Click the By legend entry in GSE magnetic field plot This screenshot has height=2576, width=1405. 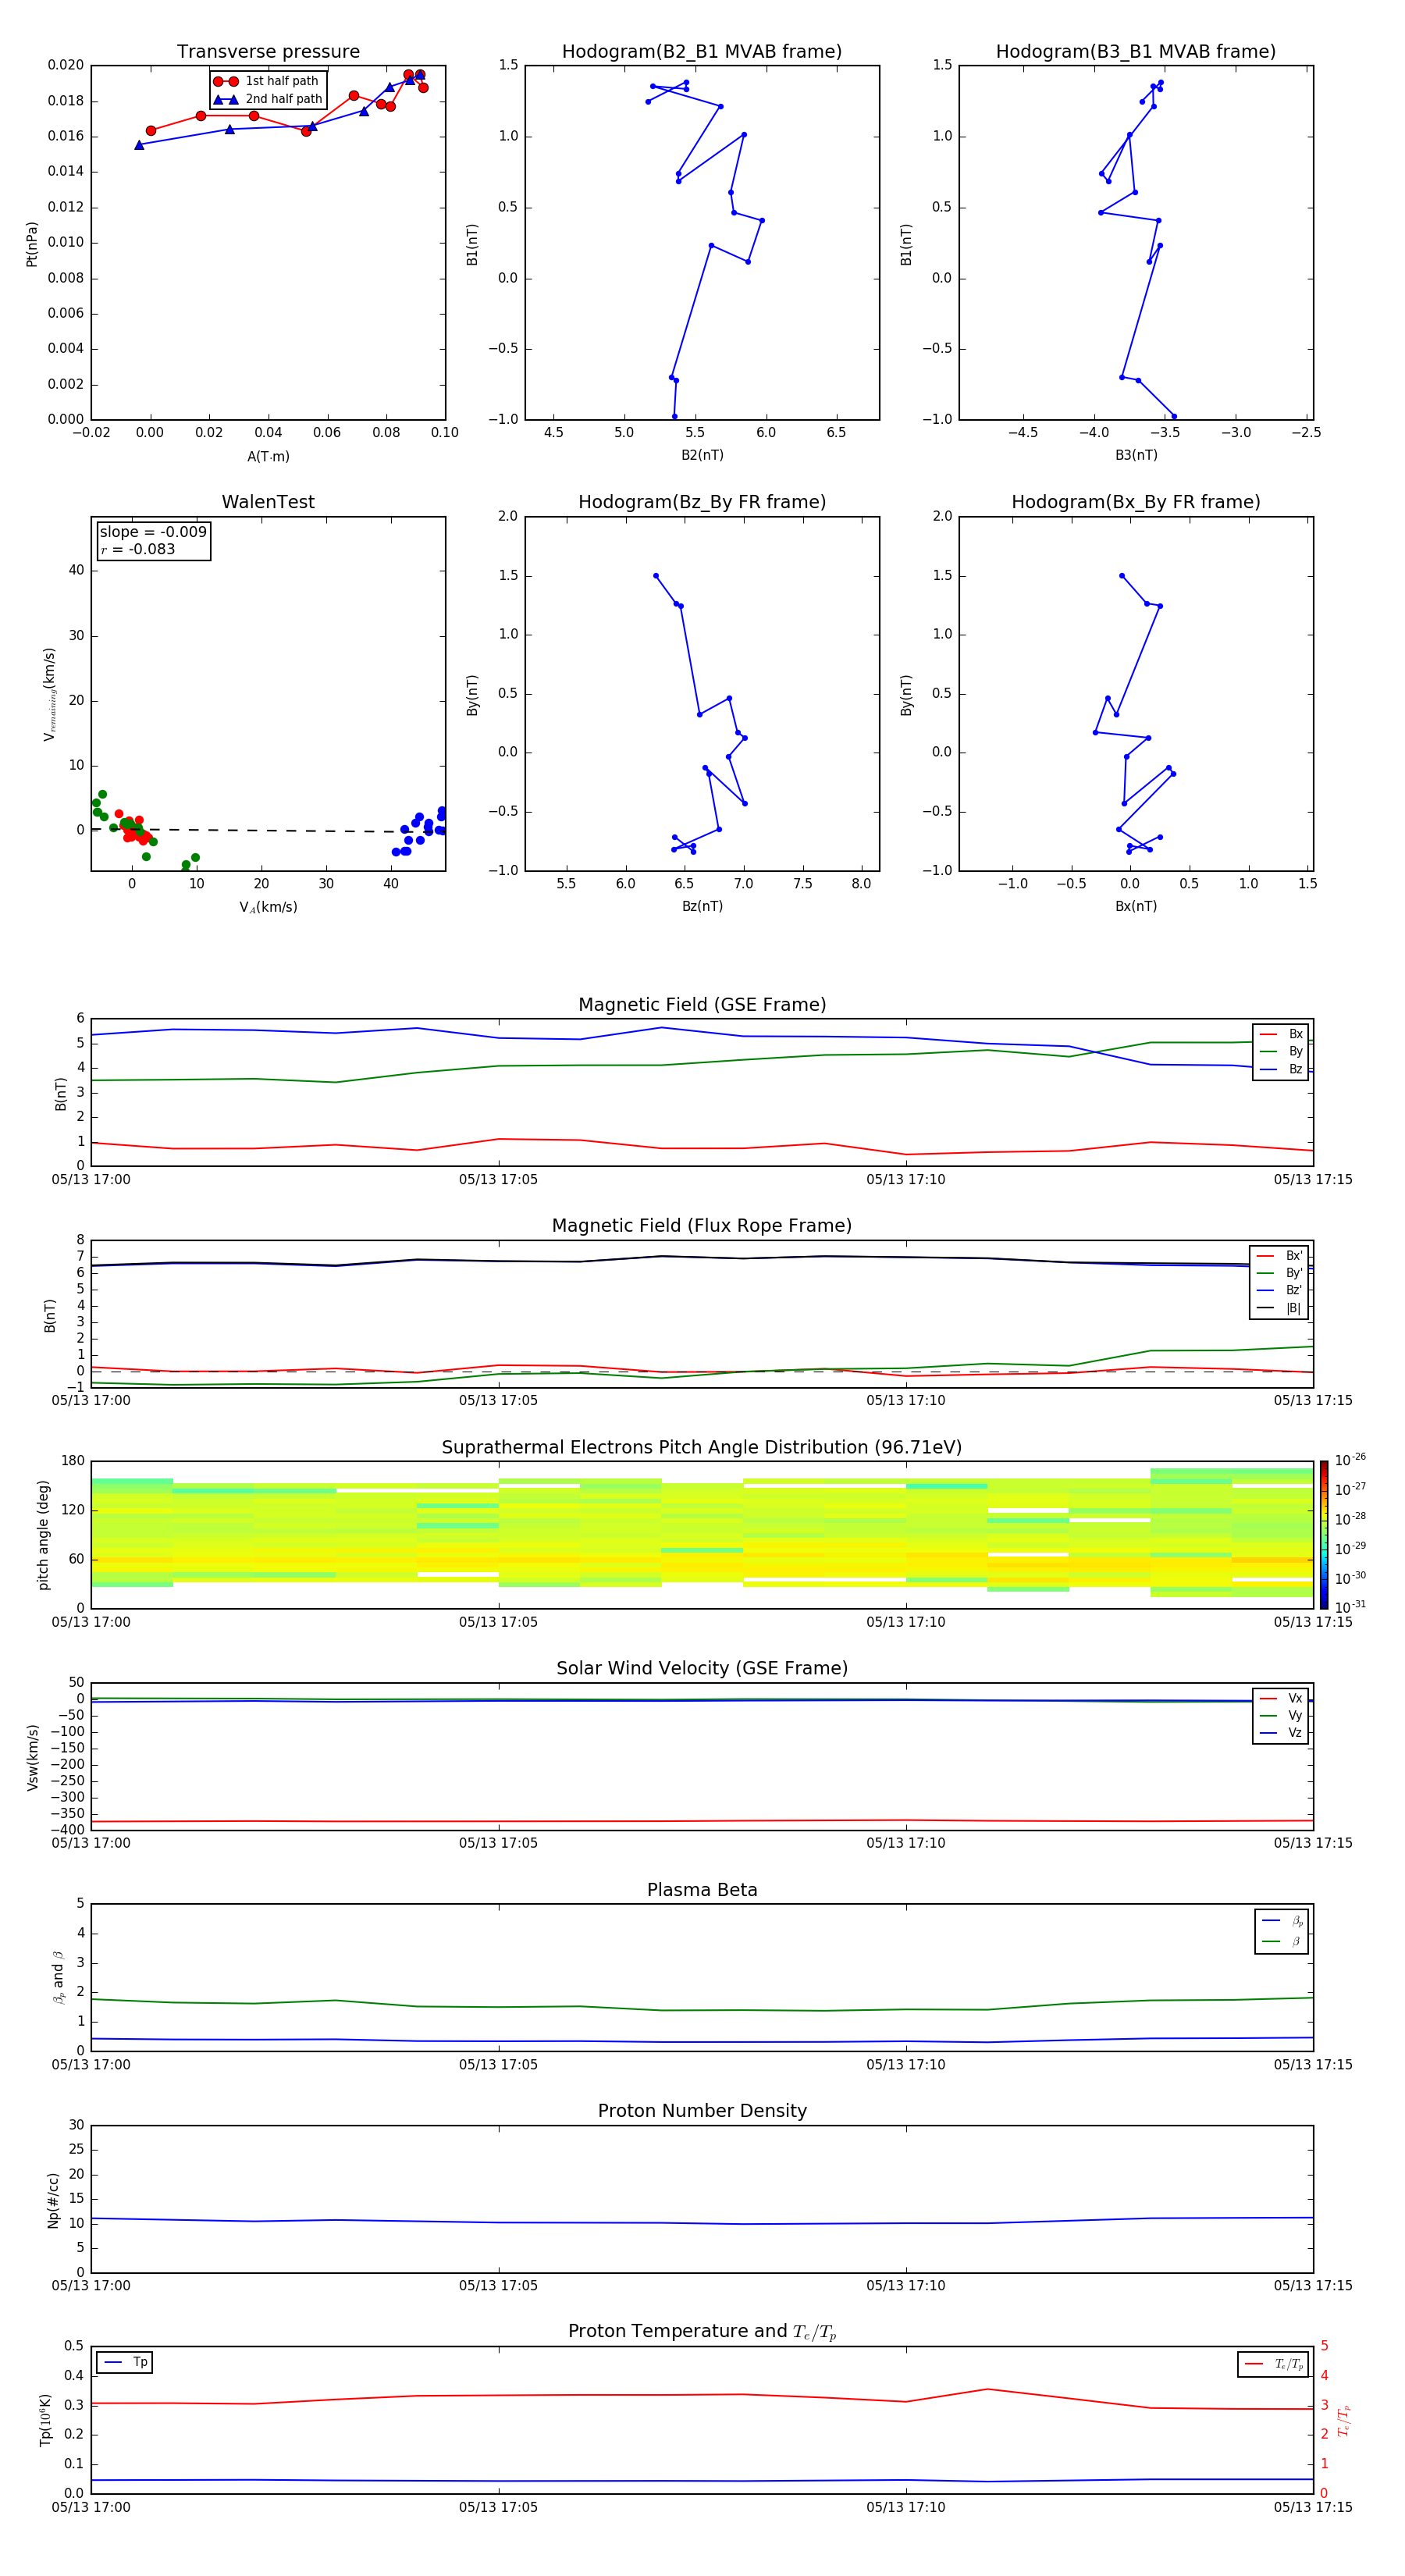coord(1281,1051)
